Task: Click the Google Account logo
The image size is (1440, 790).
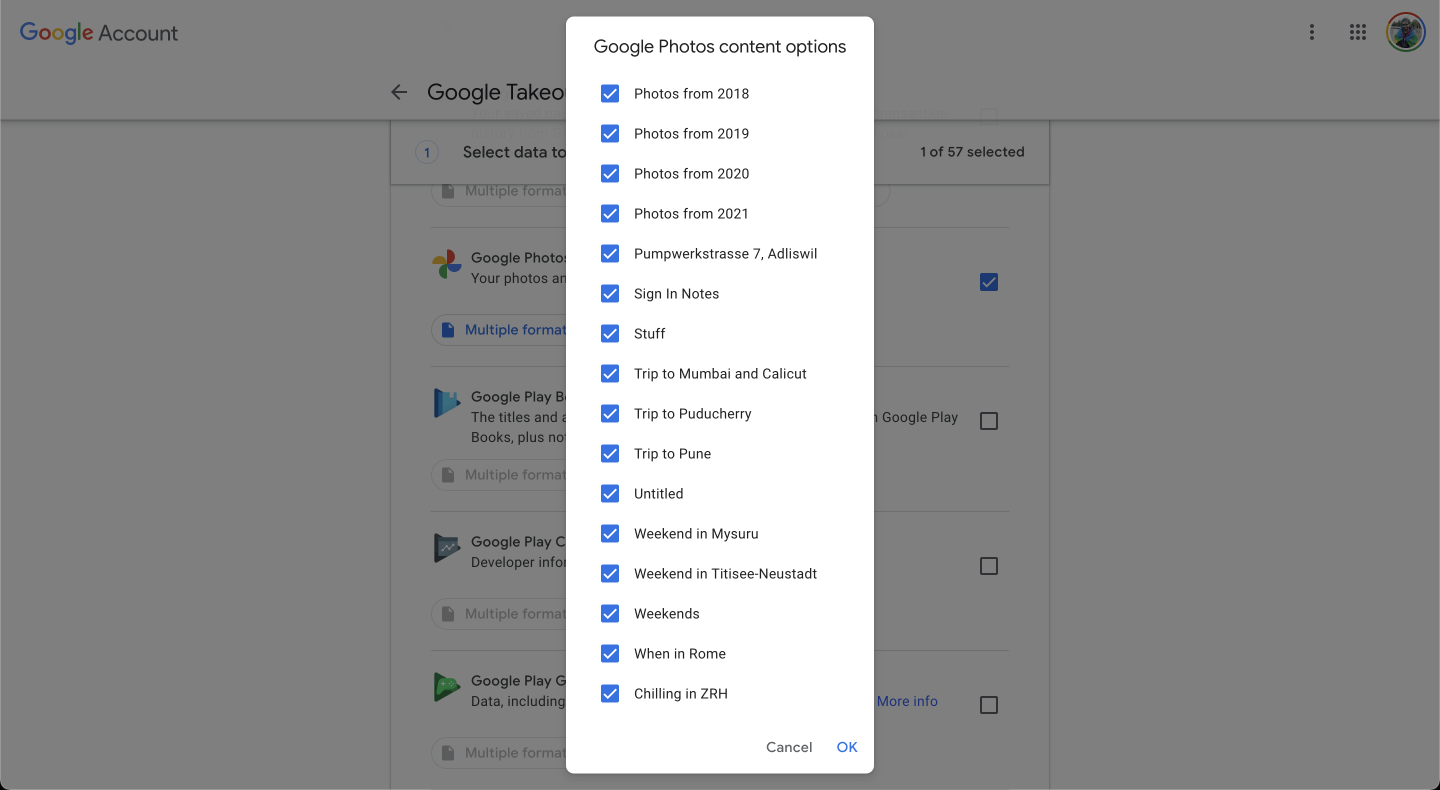Action: [98, 32]
